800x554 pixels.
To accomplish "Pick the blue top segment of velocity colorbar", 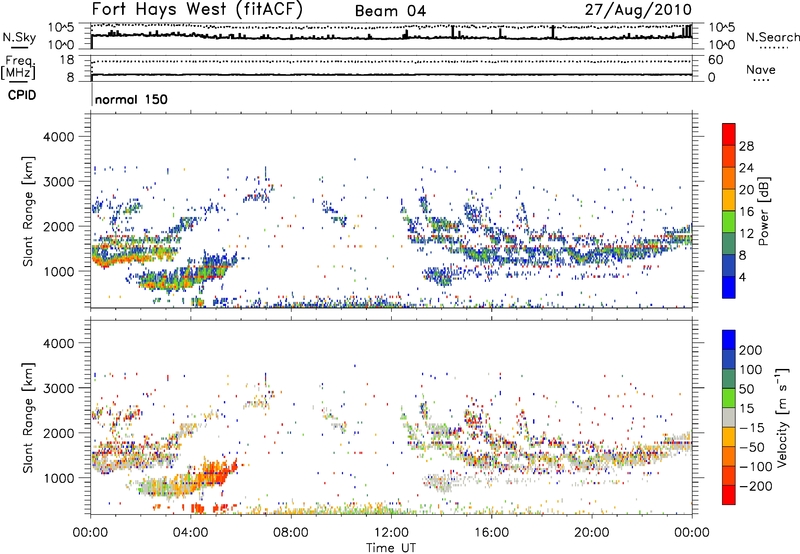I will click(x=729, y=340).
